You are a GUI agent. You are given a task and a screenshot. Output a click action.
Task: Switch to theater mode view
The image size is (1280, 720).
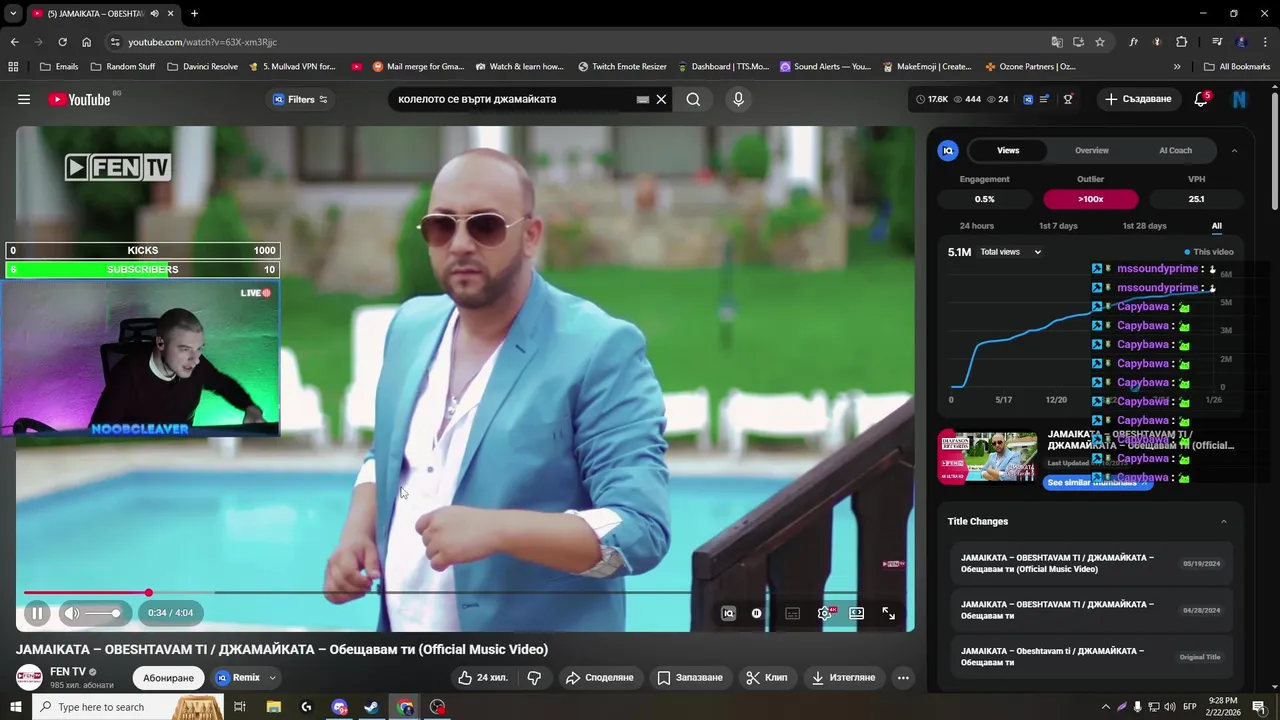tap(857, 613)
